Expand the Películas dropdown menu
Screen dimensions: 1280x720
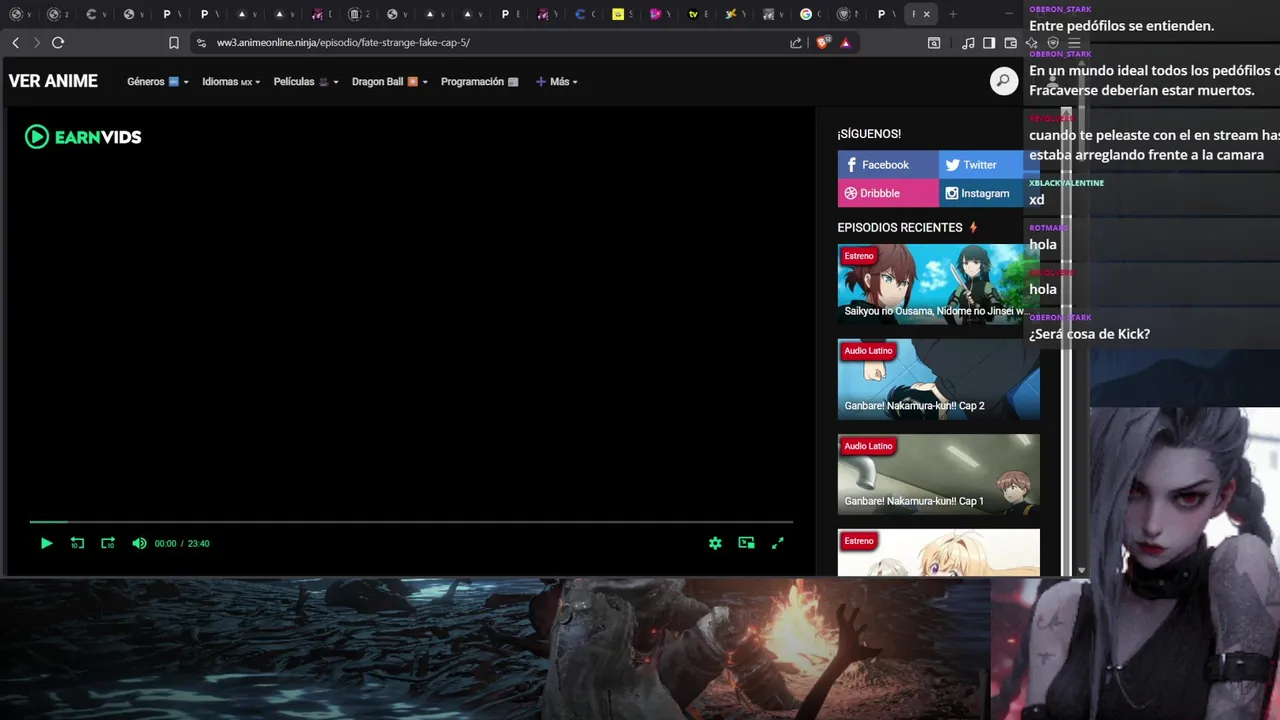coord(306,82)
